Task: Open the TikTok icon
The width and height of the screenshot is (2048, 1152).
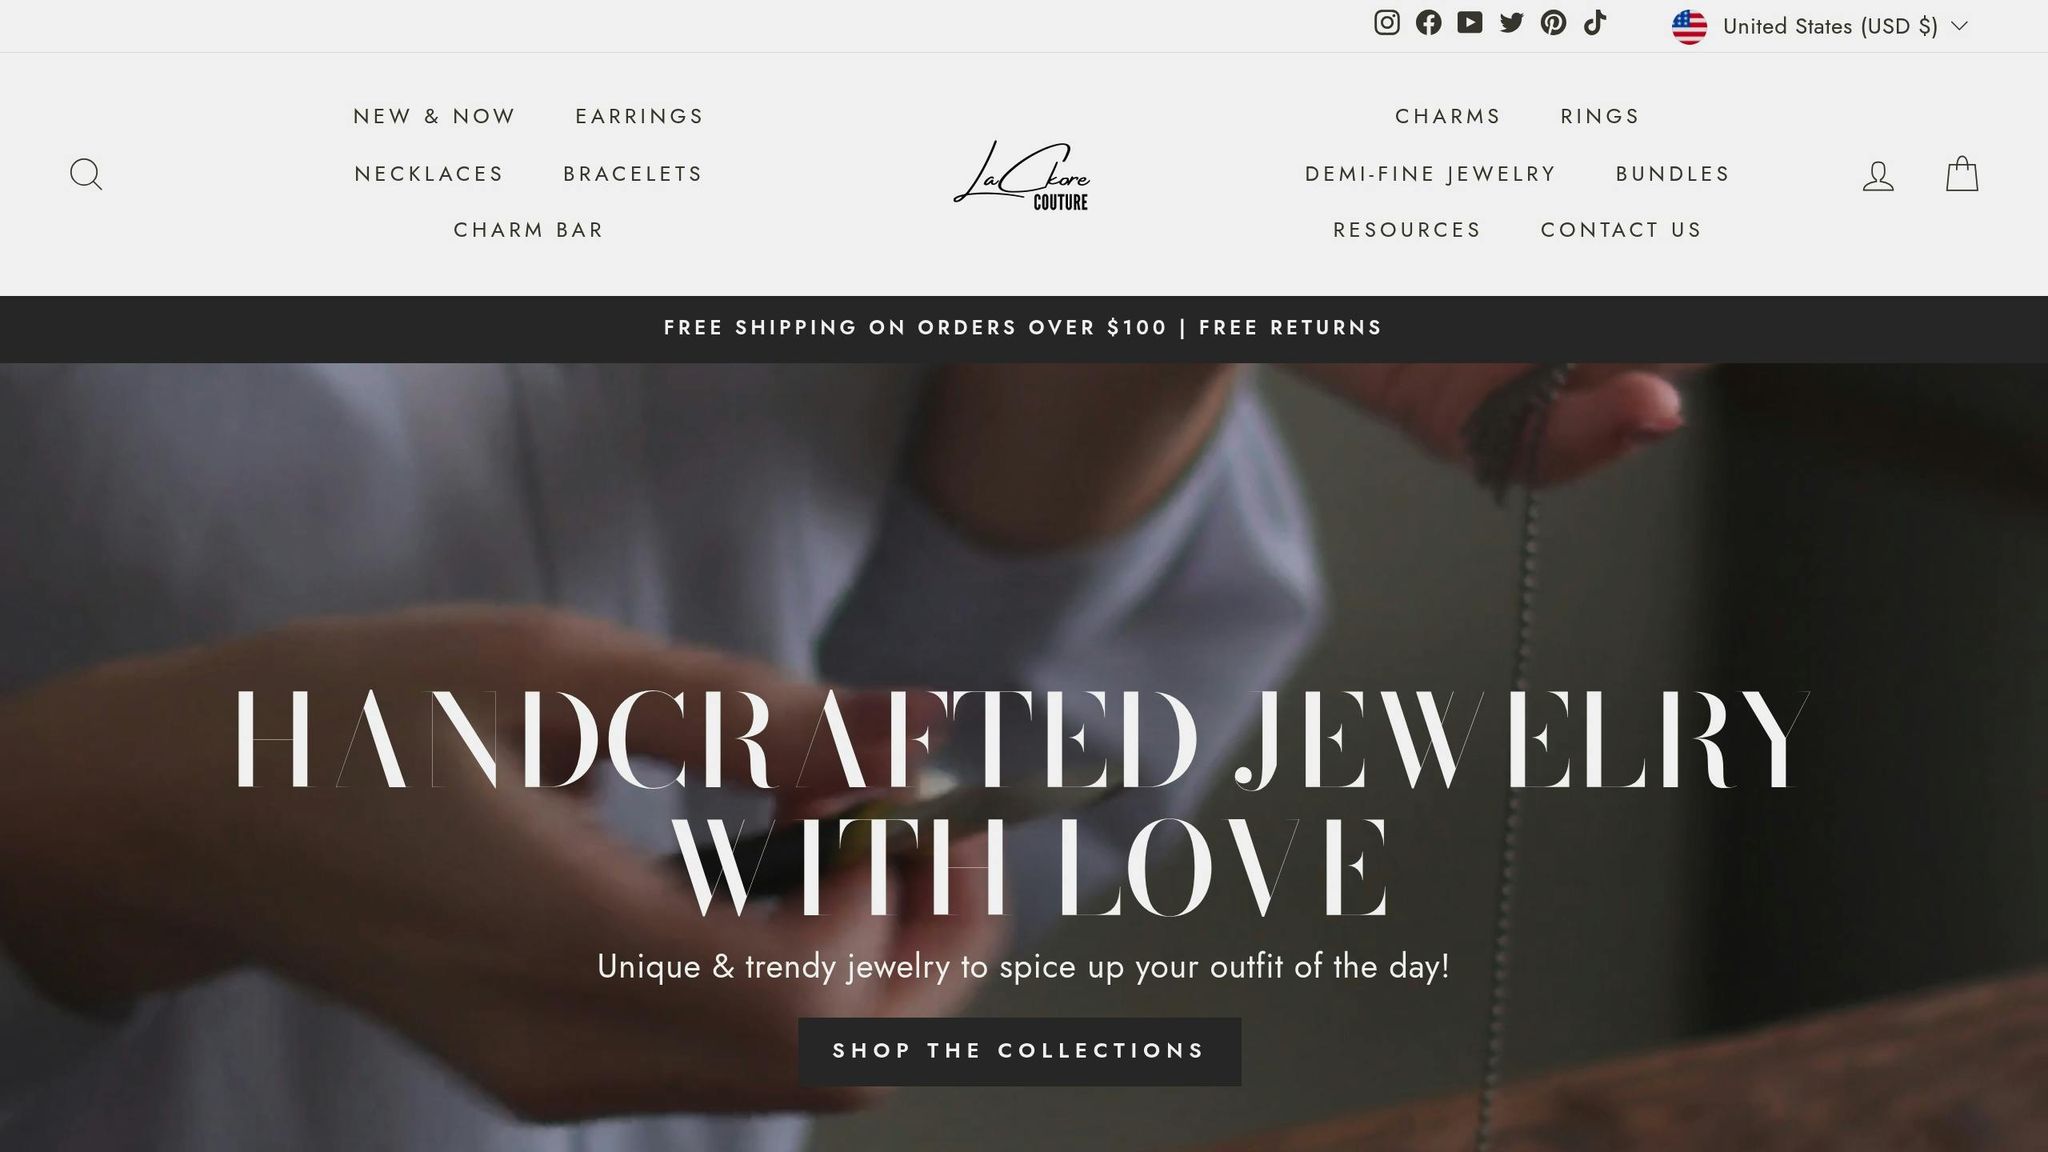Action: point(1595,23)
